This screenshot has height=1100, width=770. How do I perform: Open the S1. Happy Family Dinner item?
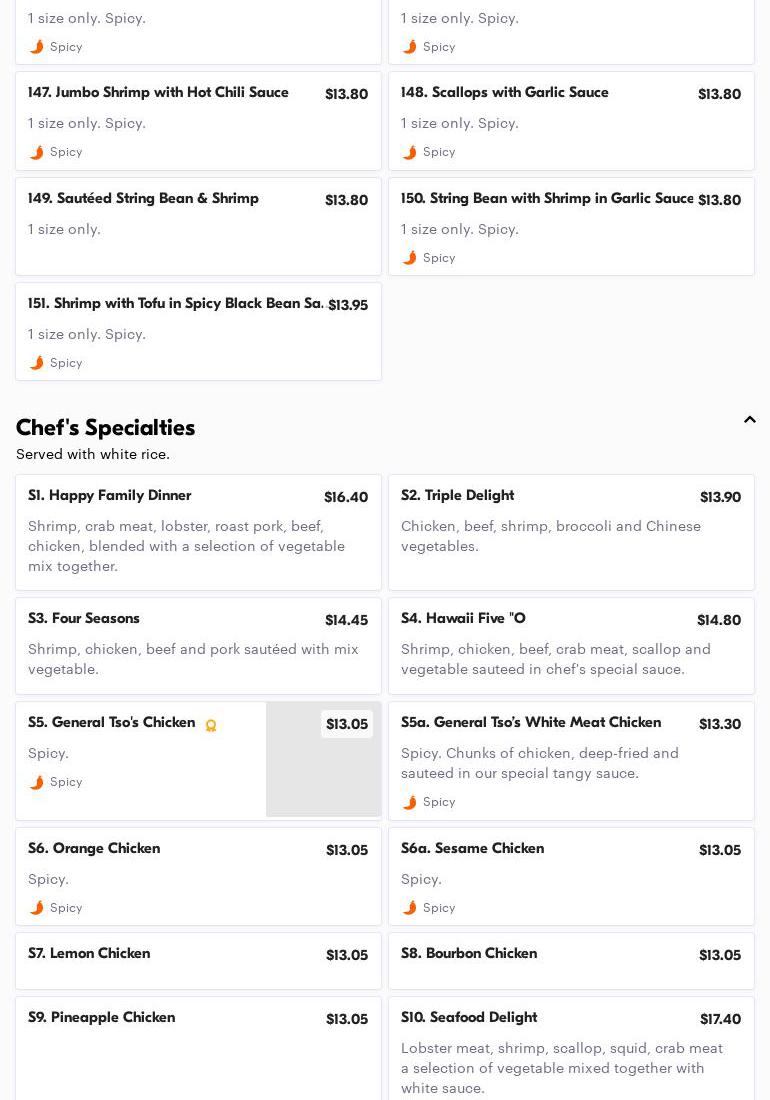[198, 532]
